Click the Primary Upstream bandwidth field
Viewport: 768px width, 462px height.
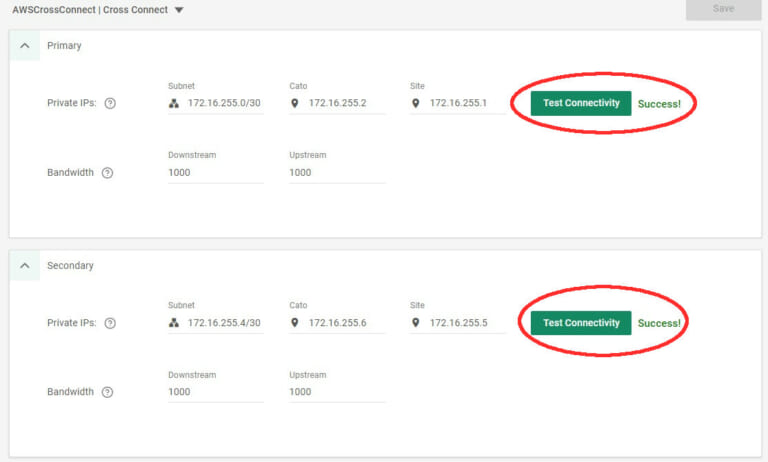point(336,173)
